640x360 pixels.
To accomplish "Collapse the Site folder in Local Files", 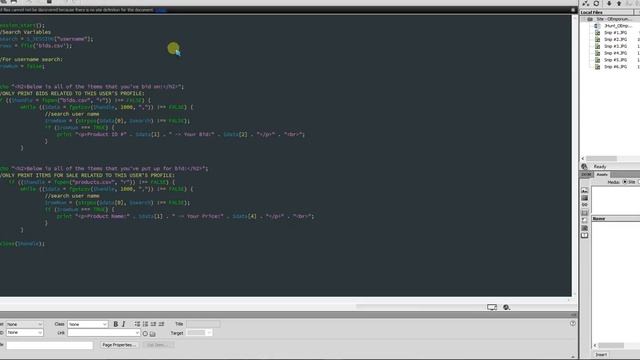I will 584,19.
